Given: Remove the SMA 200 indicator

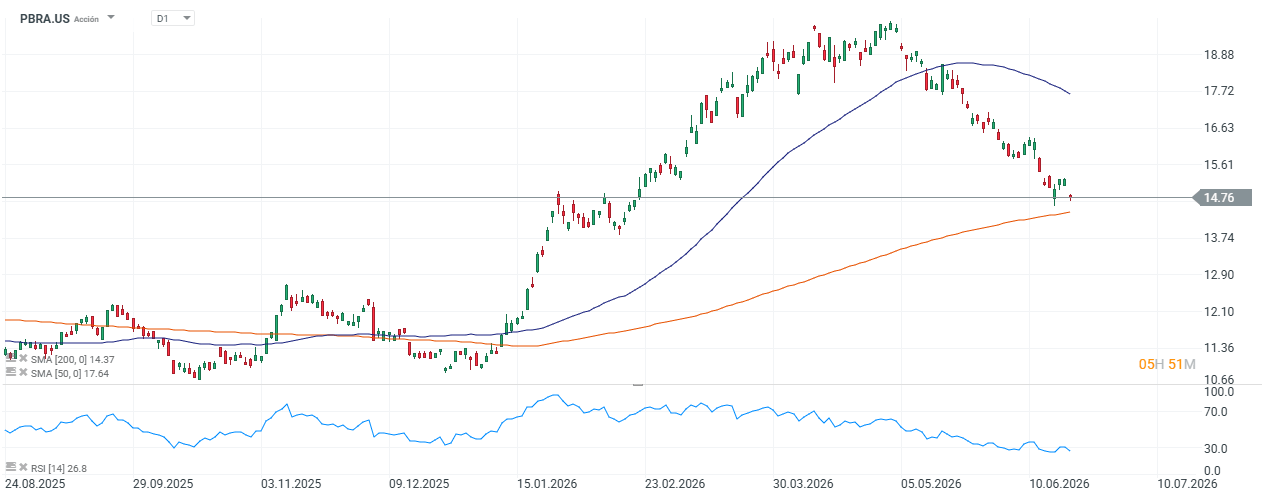Looking at the screenshot, I should [23, 359].
